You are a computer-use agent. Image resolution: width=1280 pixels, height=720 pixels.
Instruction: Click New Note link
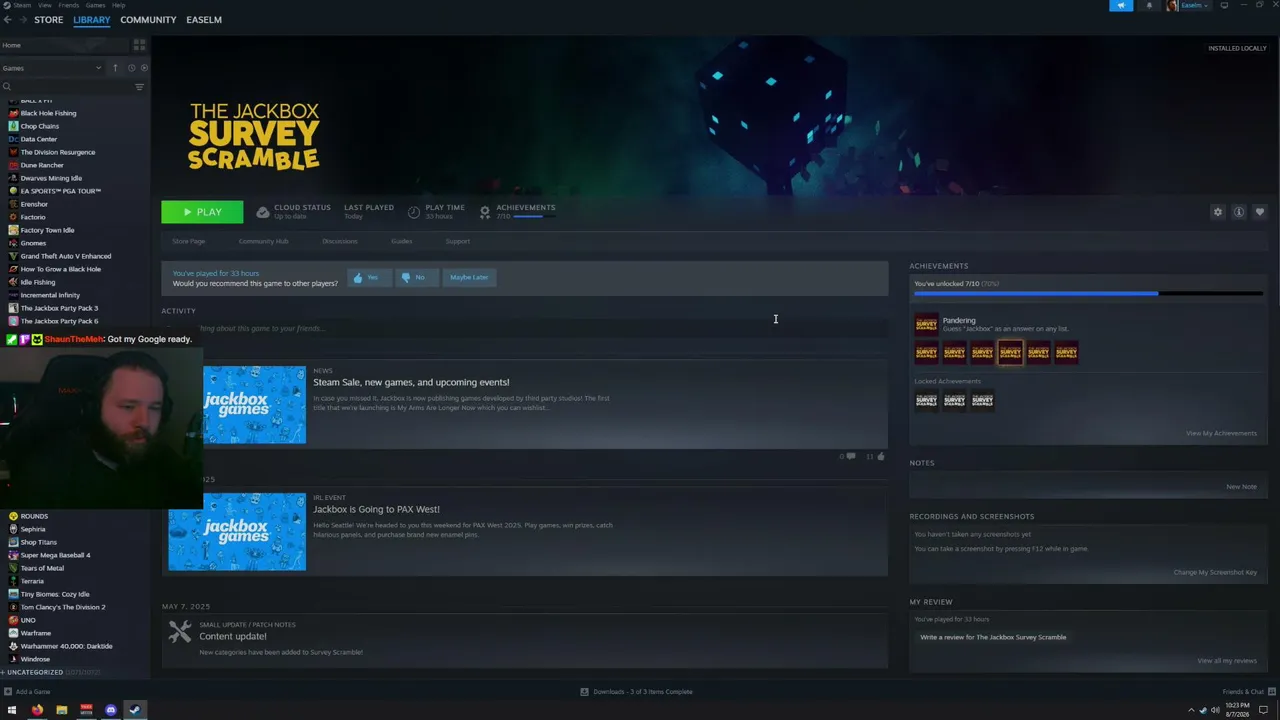pos(1241,487)
